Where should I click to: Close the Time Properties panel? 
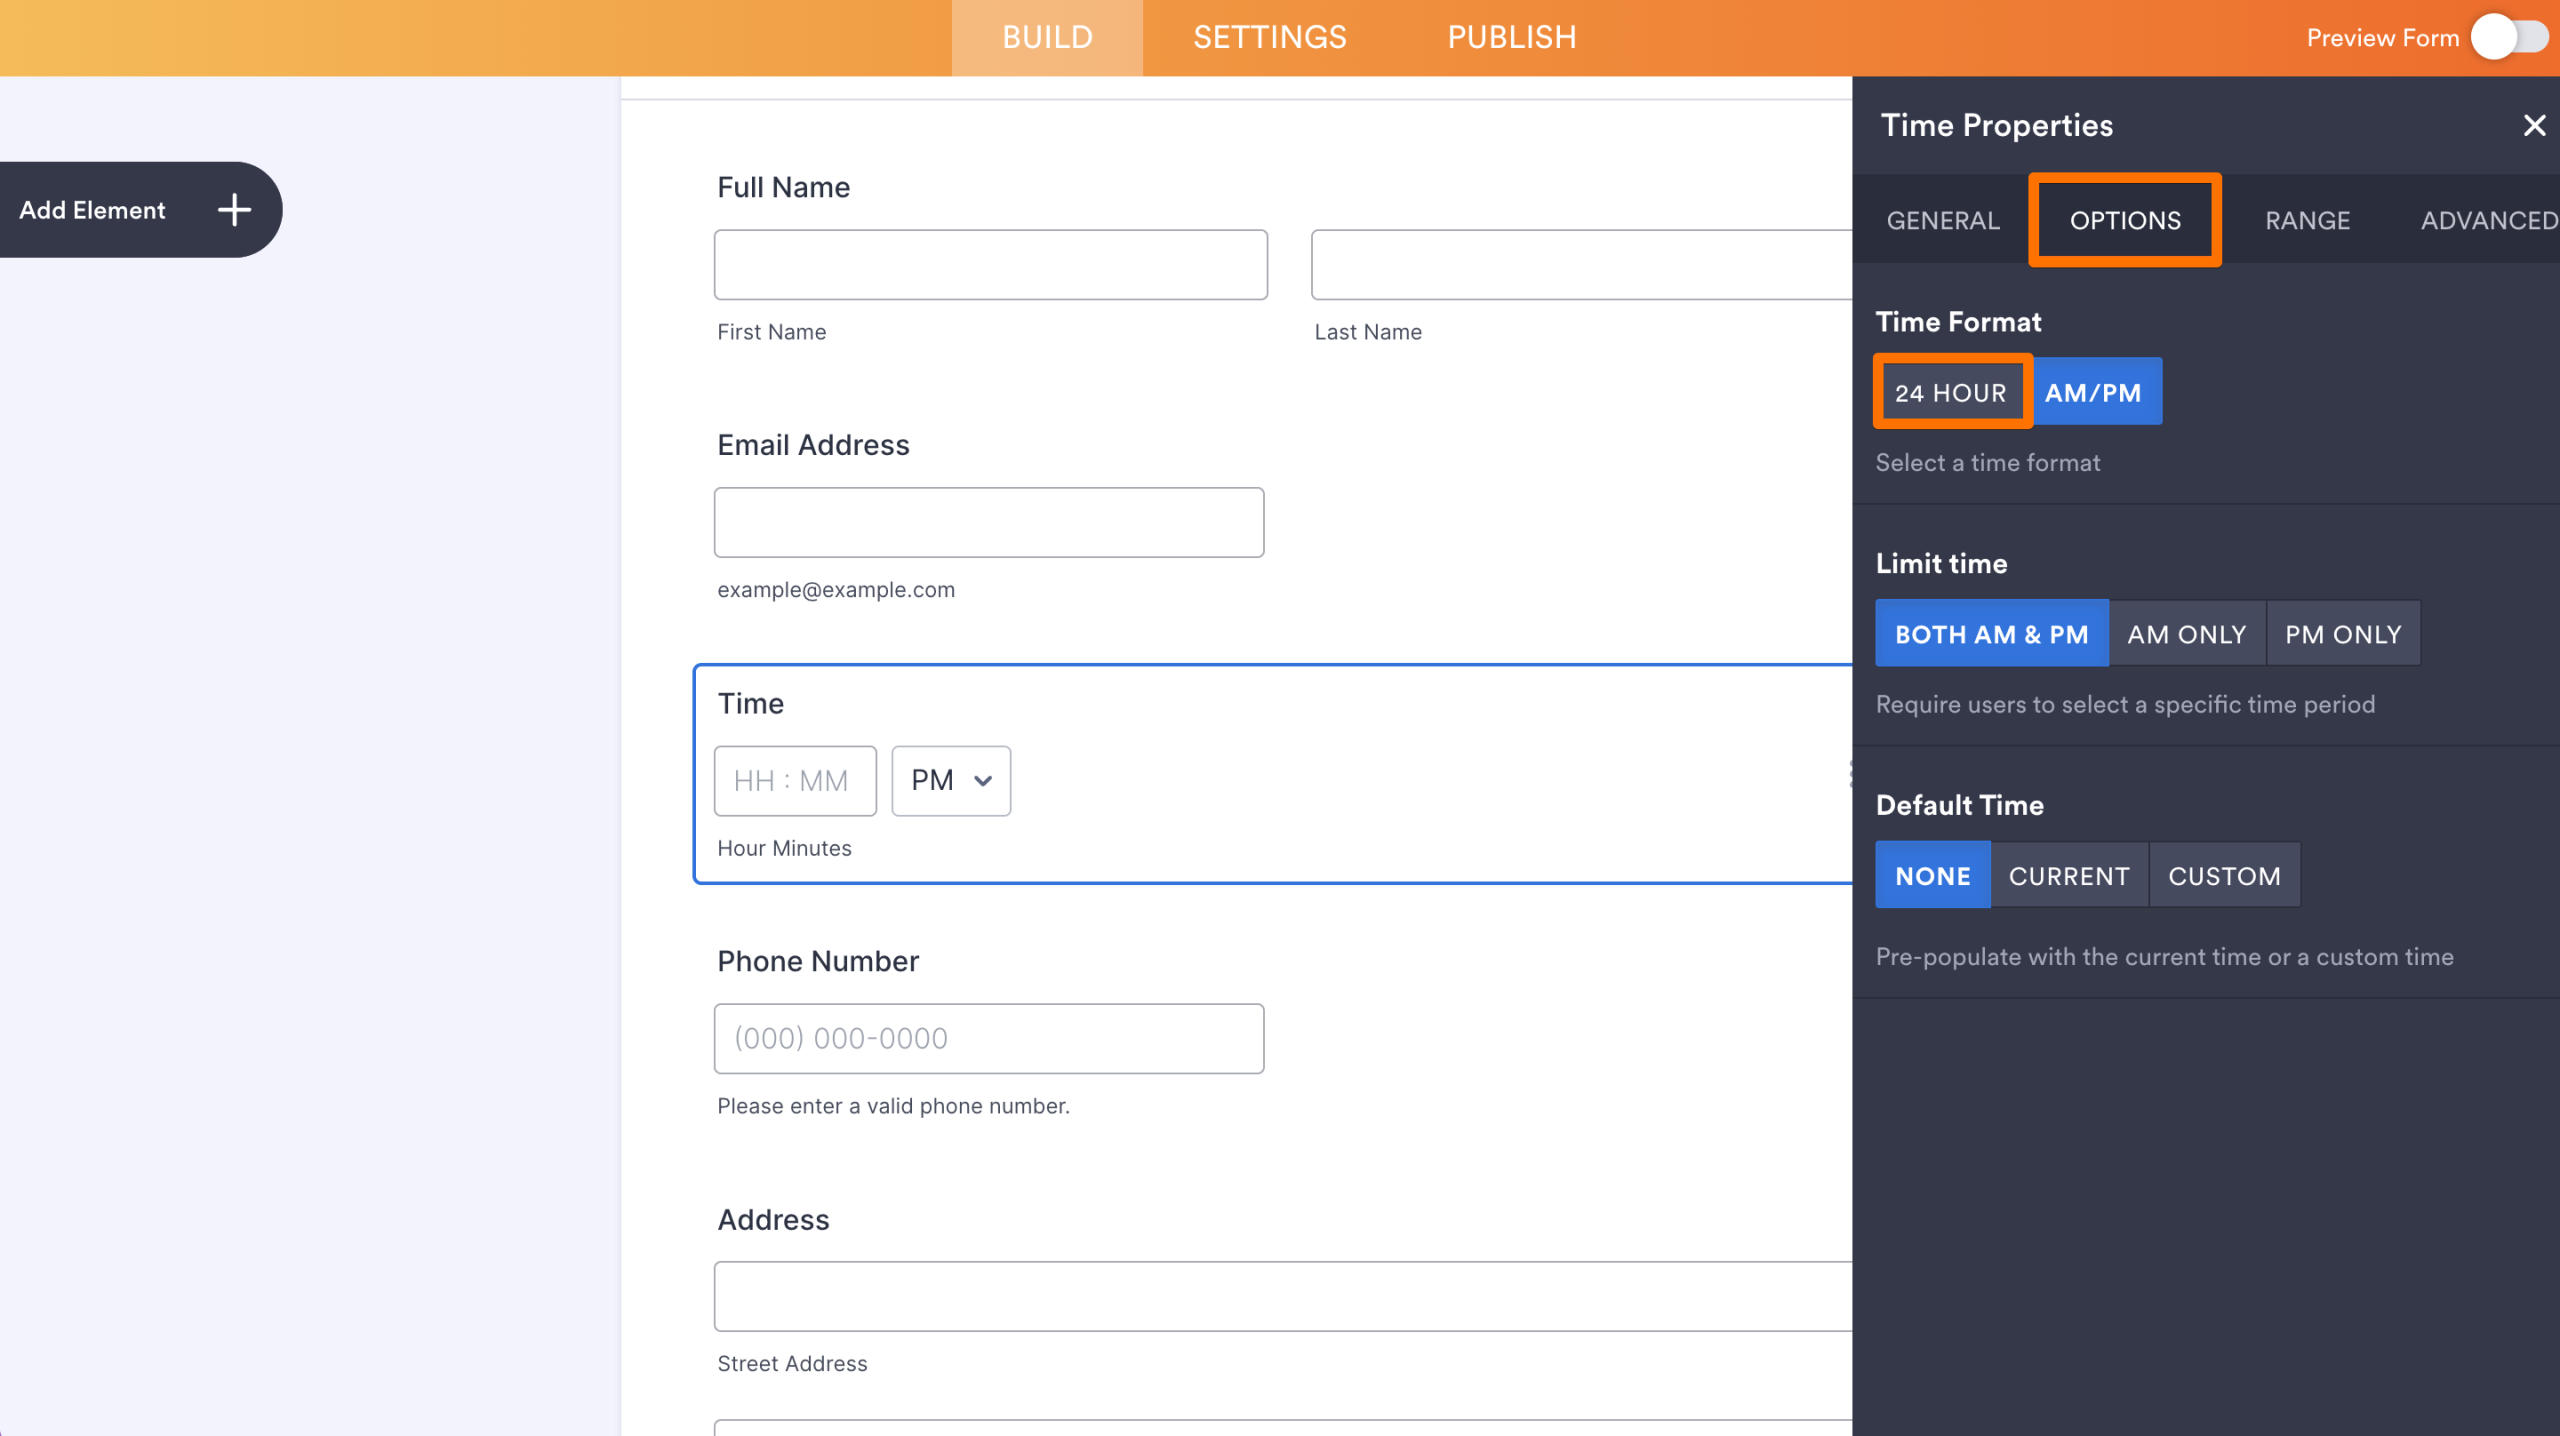tap(2534, 125)
